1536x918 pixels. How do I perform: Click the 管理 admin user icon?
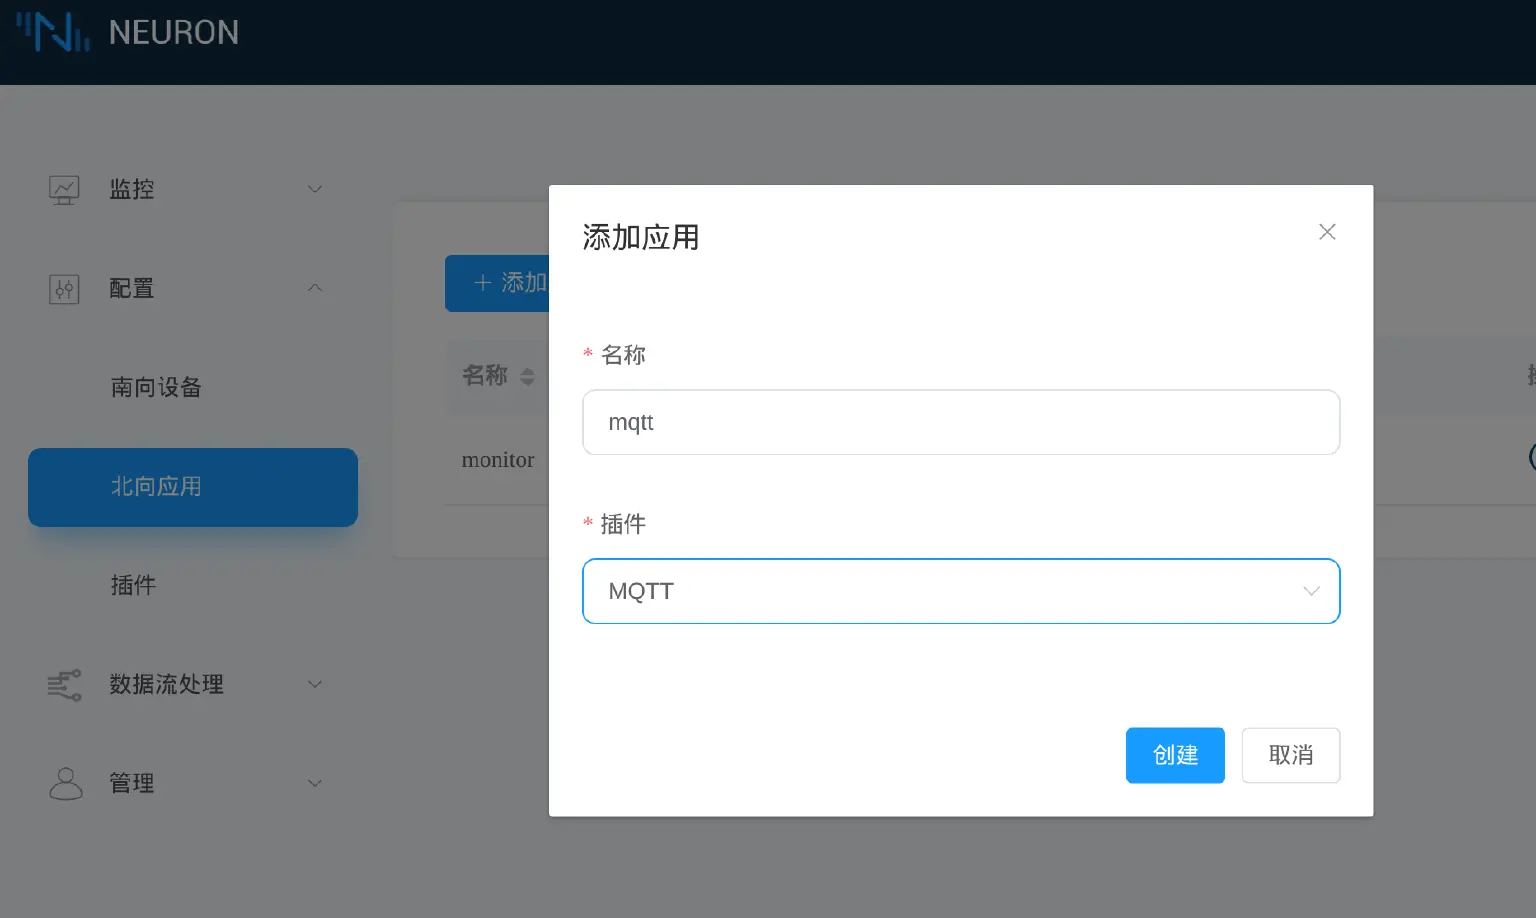tap(64, 783)
